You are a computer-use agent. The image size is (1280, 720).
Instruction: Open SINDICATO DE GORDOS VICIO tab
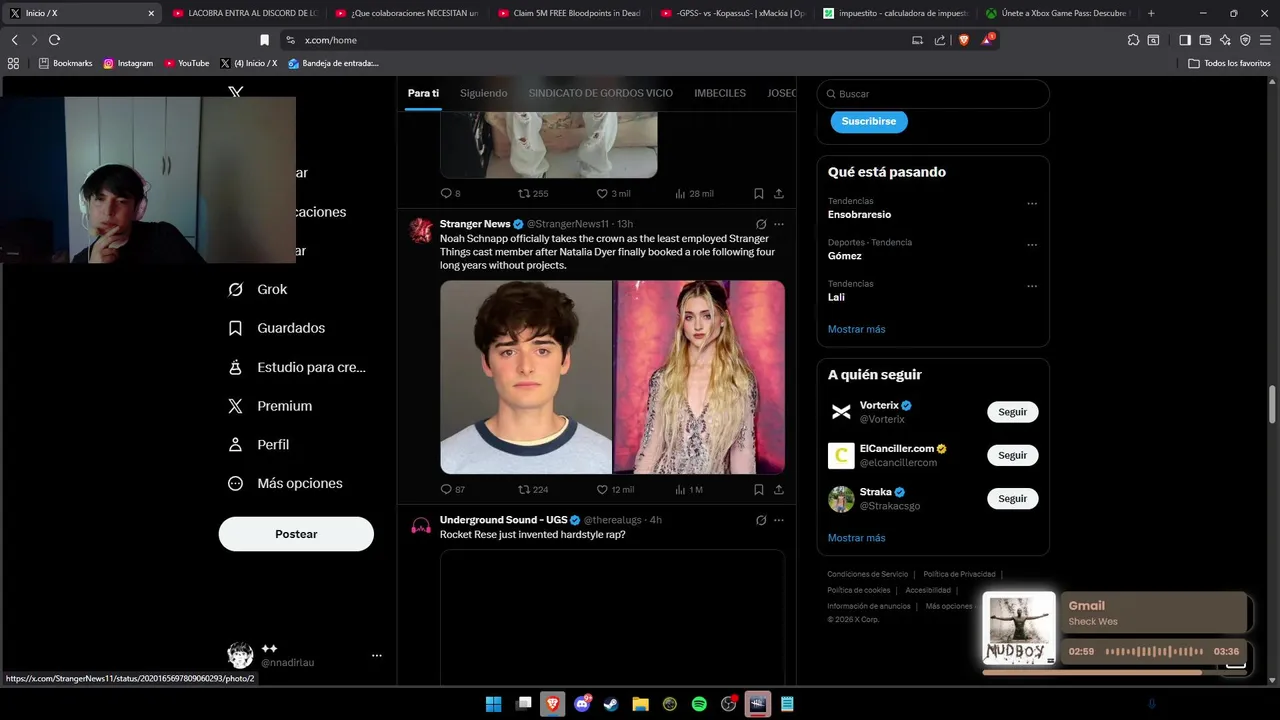601,93
